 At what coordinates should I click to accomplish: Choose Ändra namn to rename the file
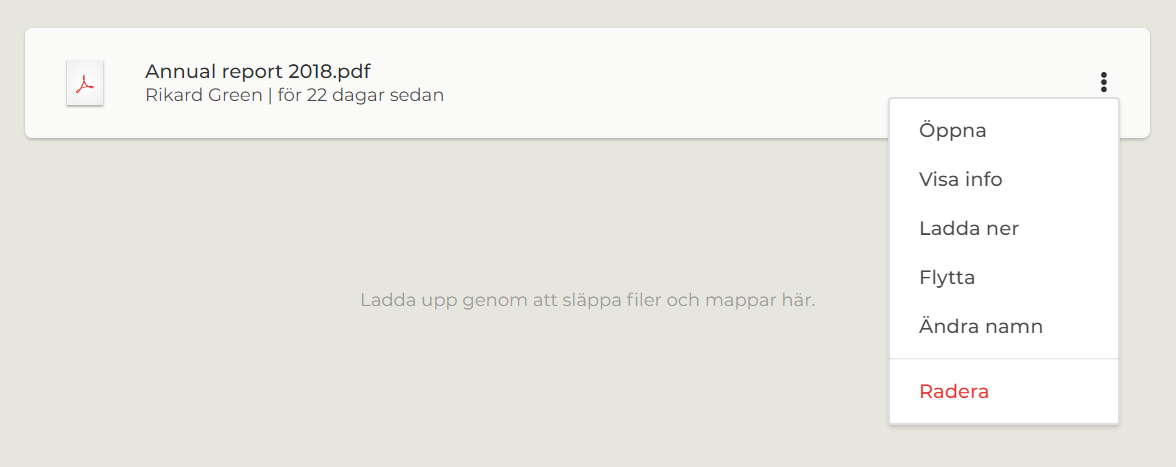coord(980,326)
